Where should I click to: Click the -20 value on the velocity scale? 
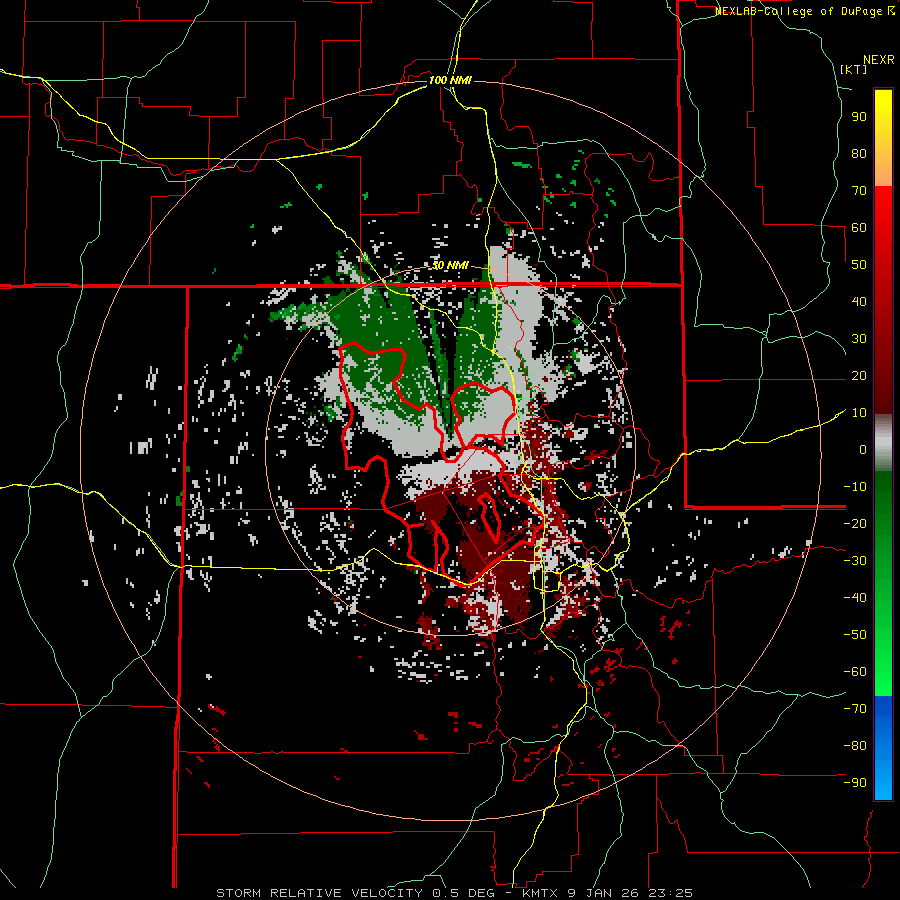(855, 523)
